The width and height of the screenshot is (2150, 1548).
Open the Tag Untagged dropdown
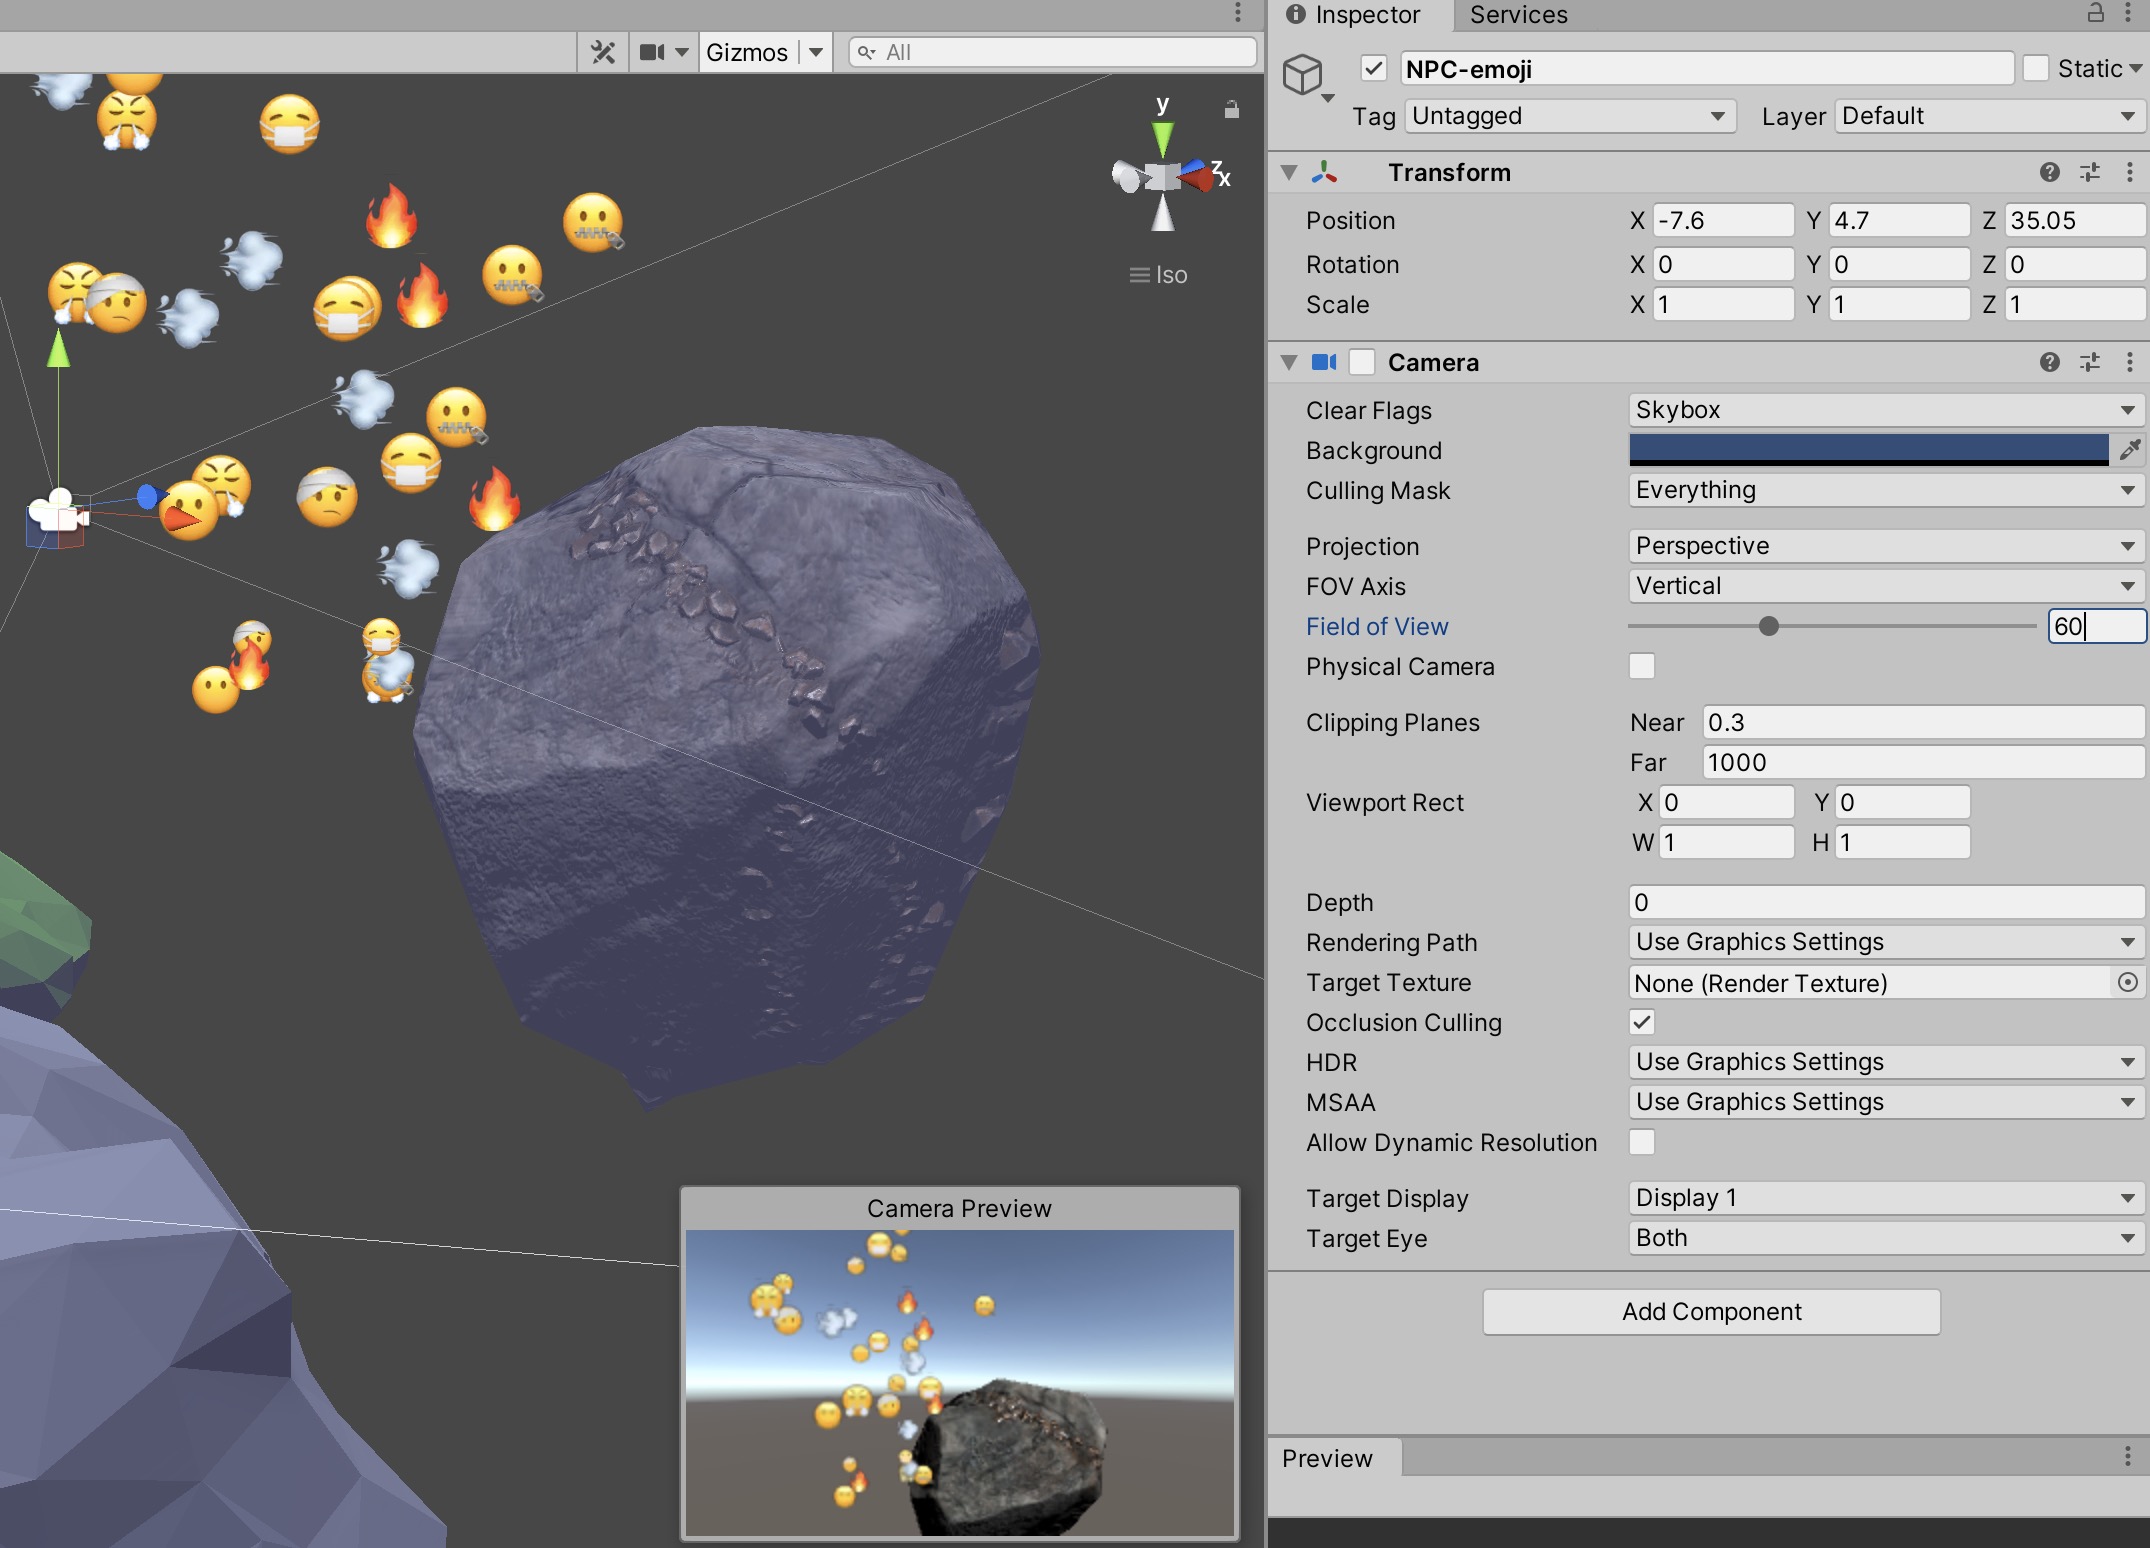pos(1570,116)
